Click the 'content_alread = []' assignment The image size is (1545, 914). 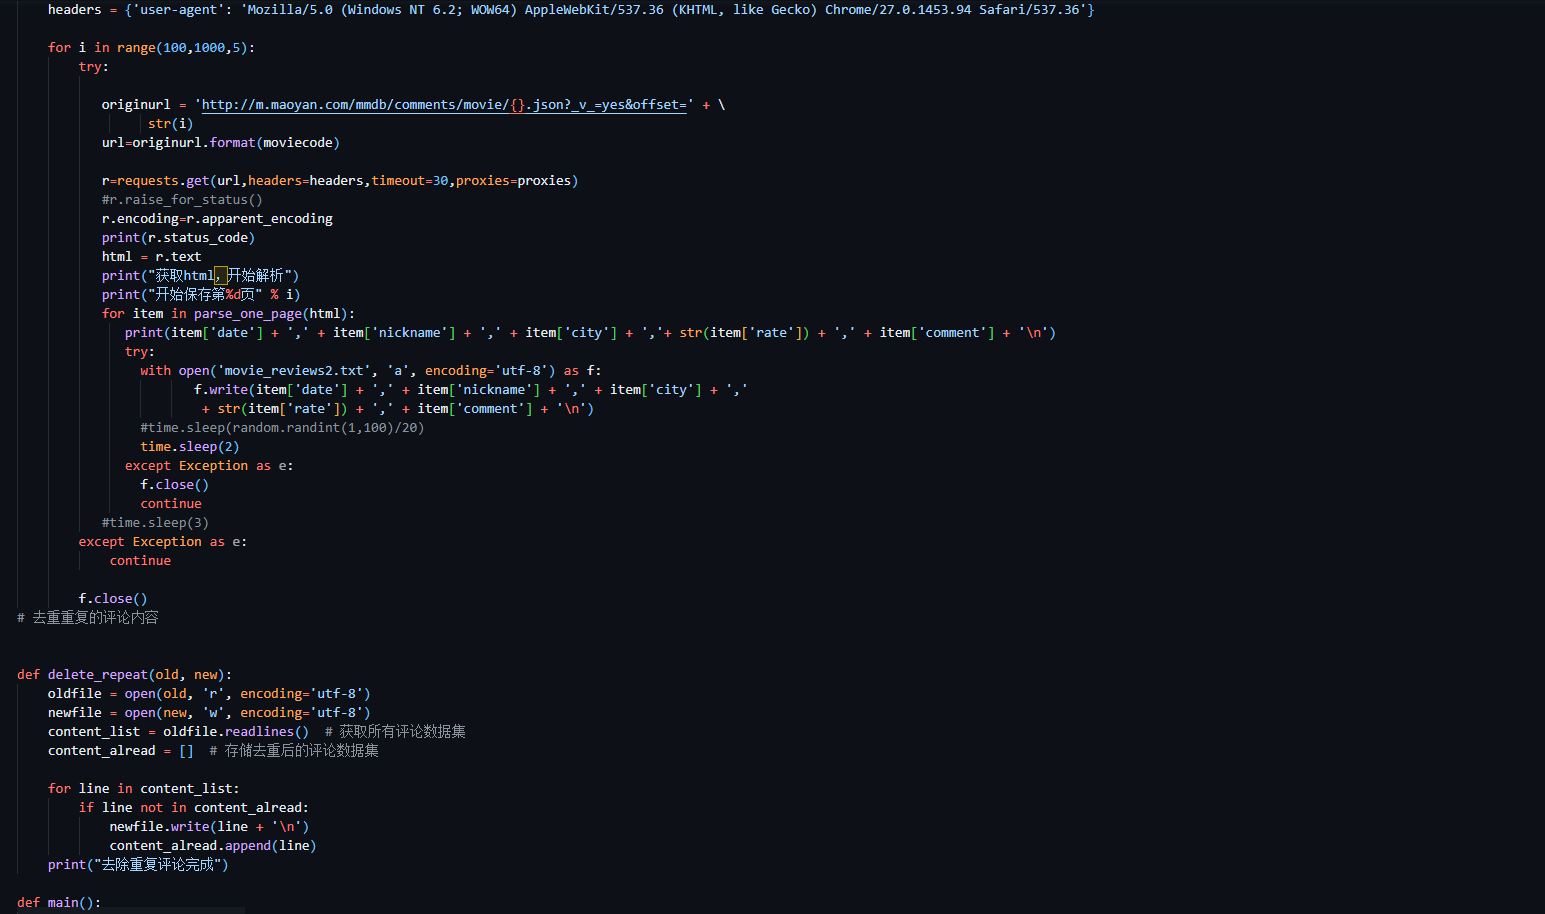[x=121, y=751]
